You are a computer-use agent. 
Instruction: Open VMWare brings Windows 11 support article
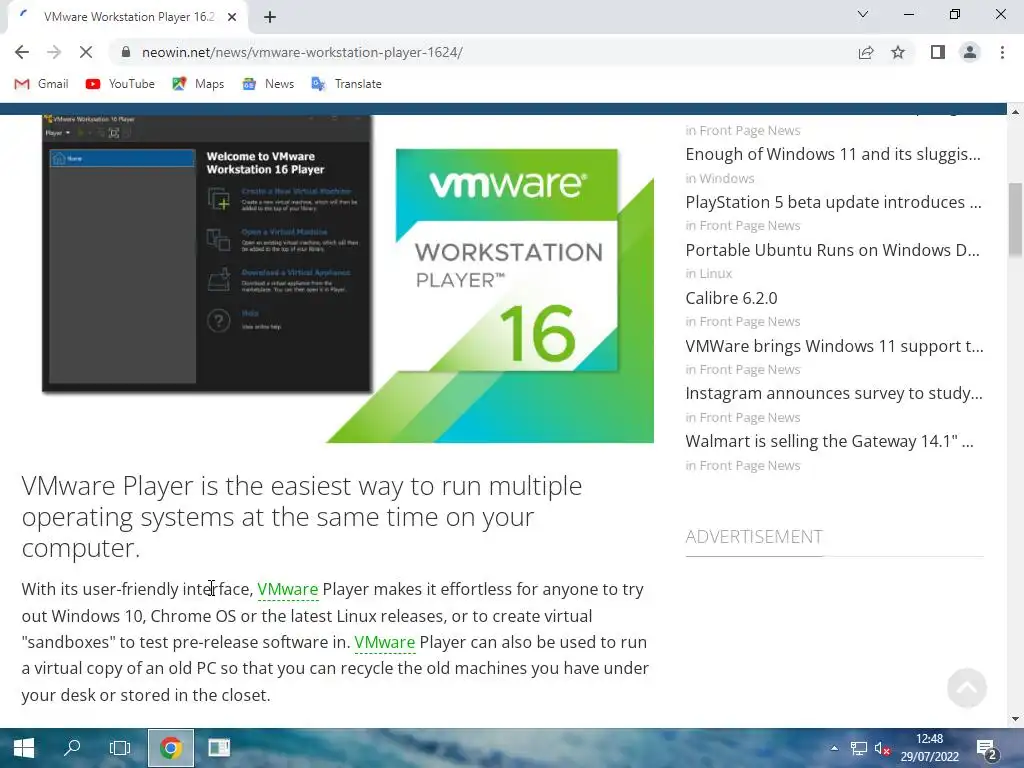(x=834, y=346)
